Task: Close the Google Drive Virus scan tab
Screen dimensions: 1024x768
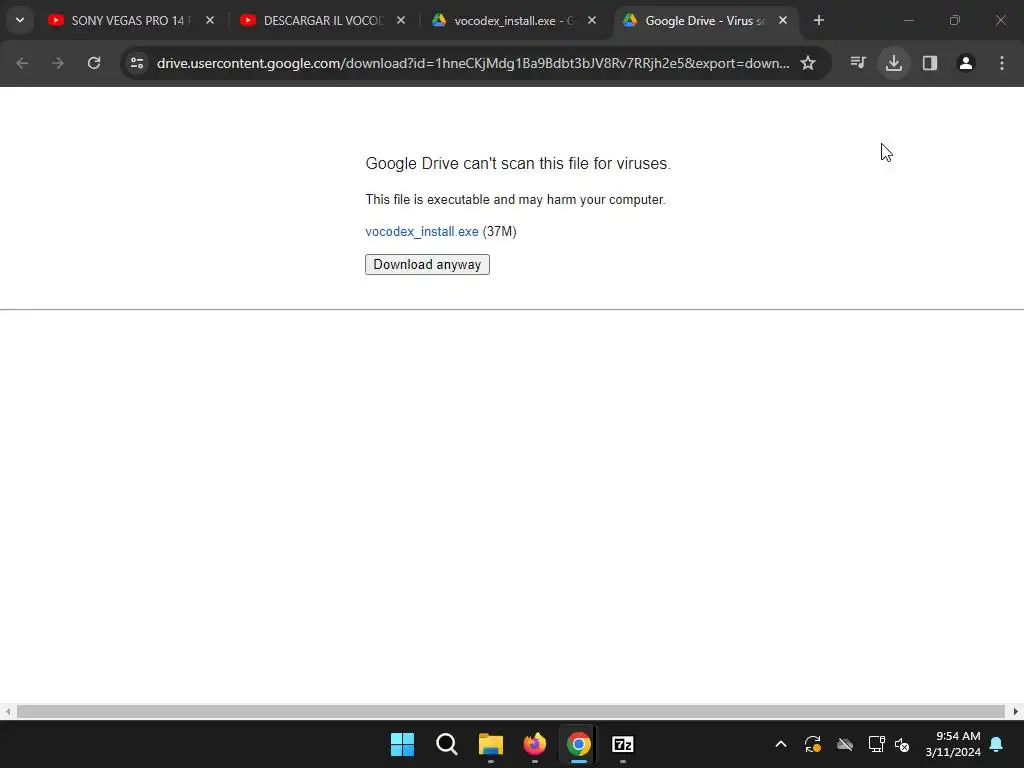Action: (783, 21)
